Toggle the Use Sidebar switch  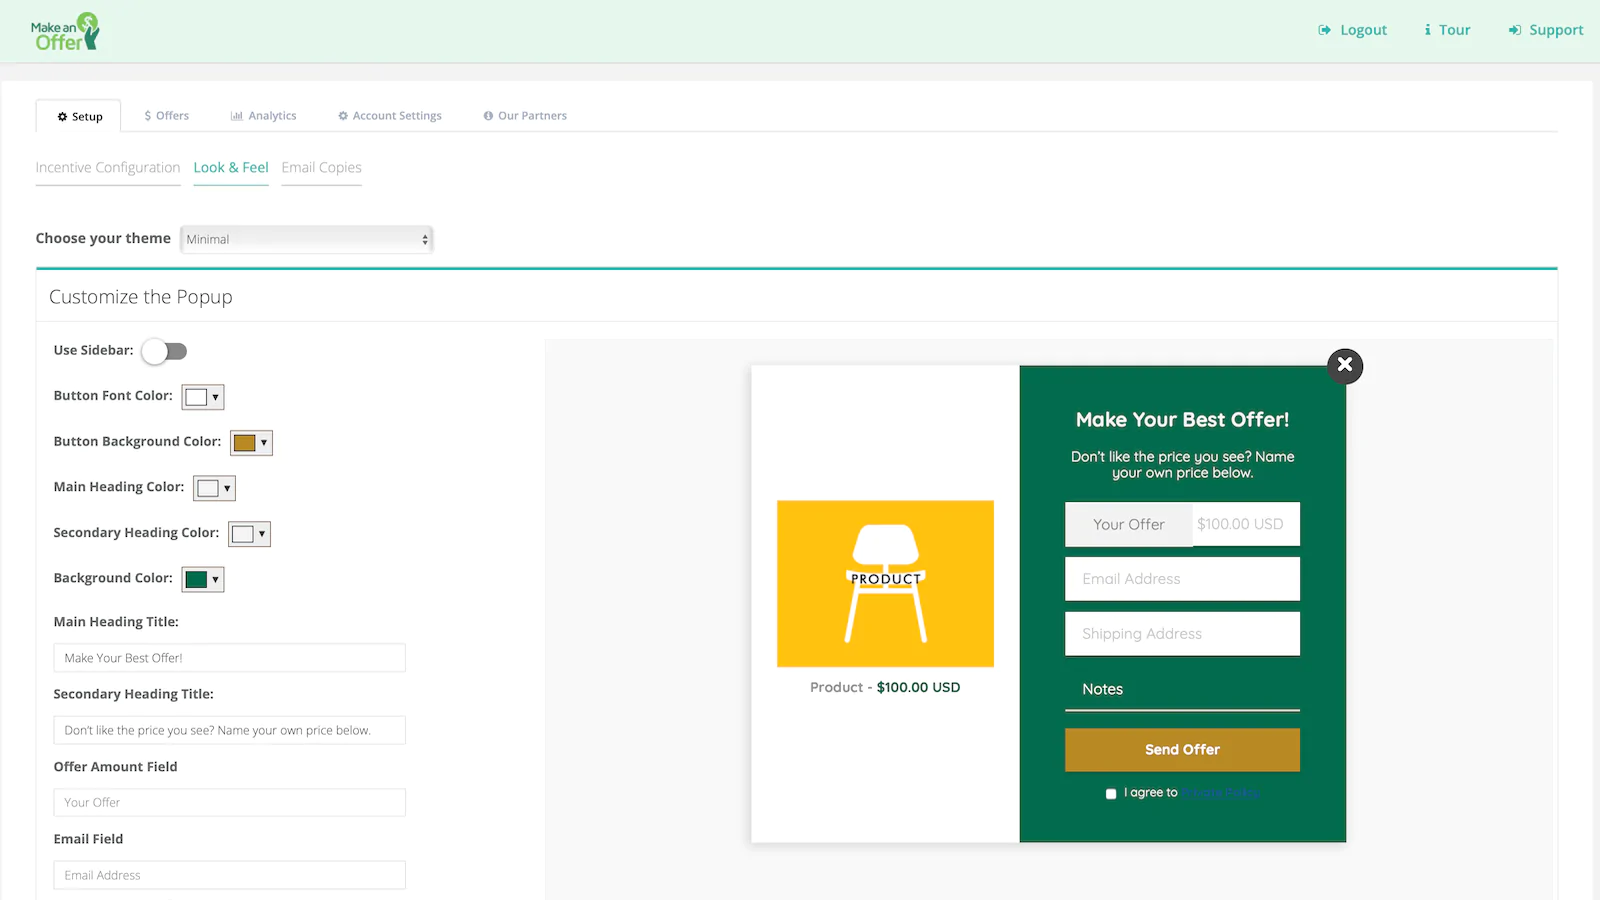point(164,351)
